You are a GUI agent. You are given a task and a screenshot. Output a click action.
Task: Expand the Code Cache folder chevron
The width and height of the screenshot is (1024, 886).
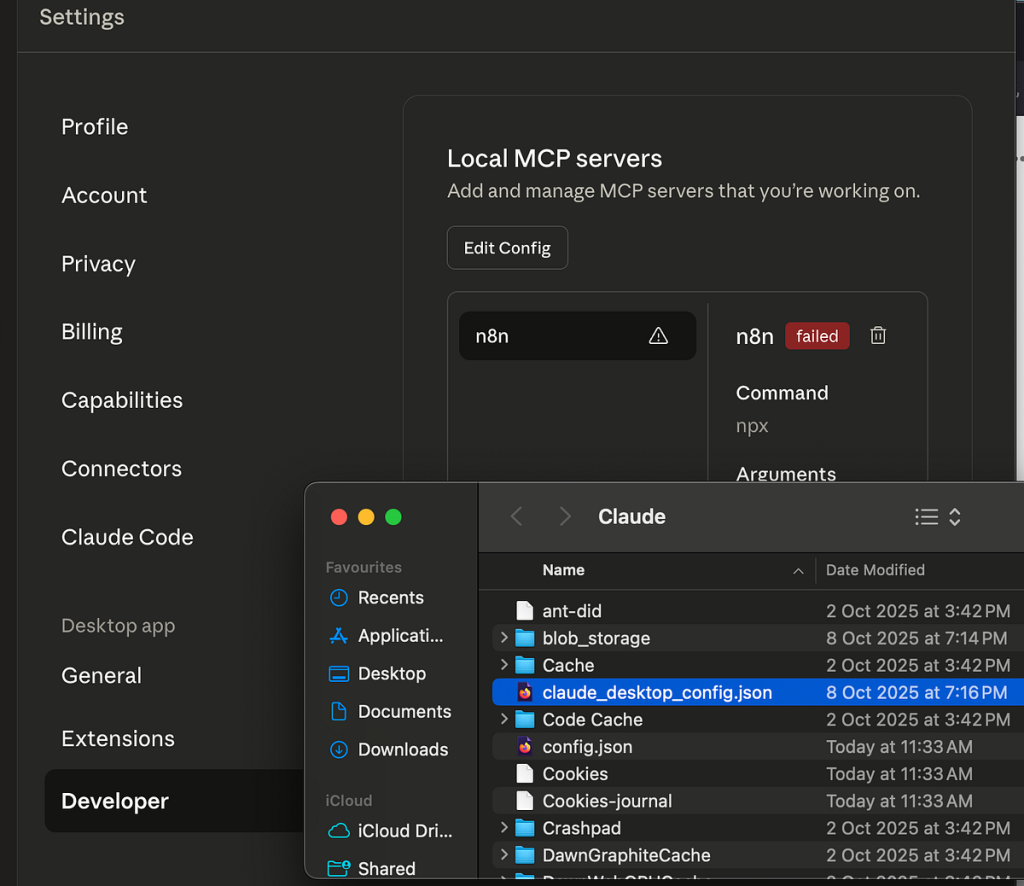[504, 719]
